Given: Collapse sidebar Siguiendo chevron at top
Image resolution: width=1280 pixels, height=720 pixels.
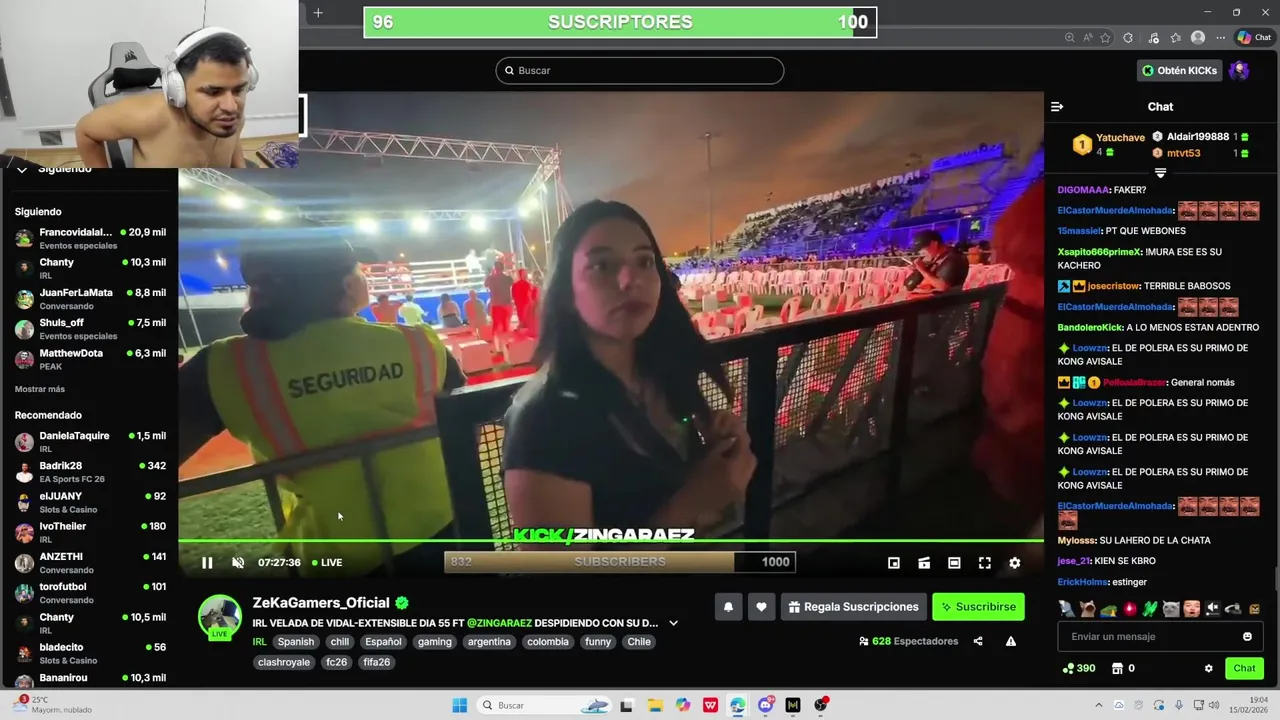Looking at the screenshot, I should coord(22,169).
